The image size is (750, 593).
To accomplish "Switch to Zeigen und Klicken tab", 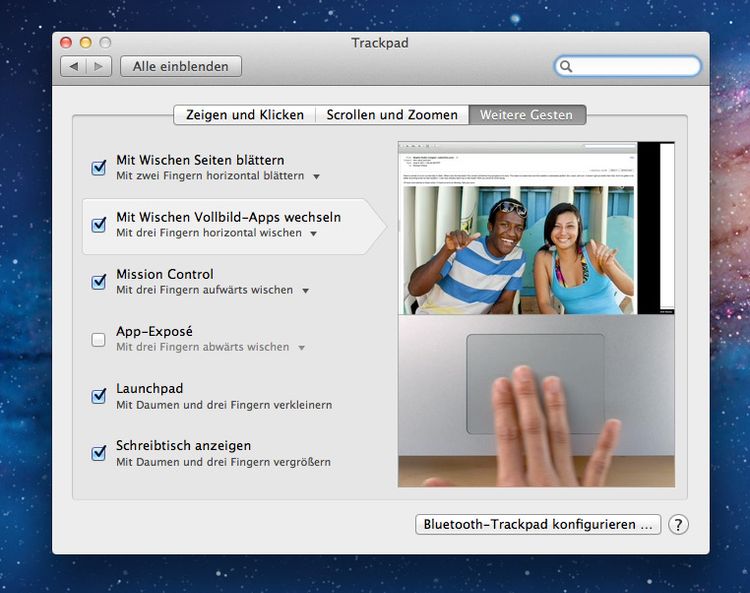I will click(245, 115).
